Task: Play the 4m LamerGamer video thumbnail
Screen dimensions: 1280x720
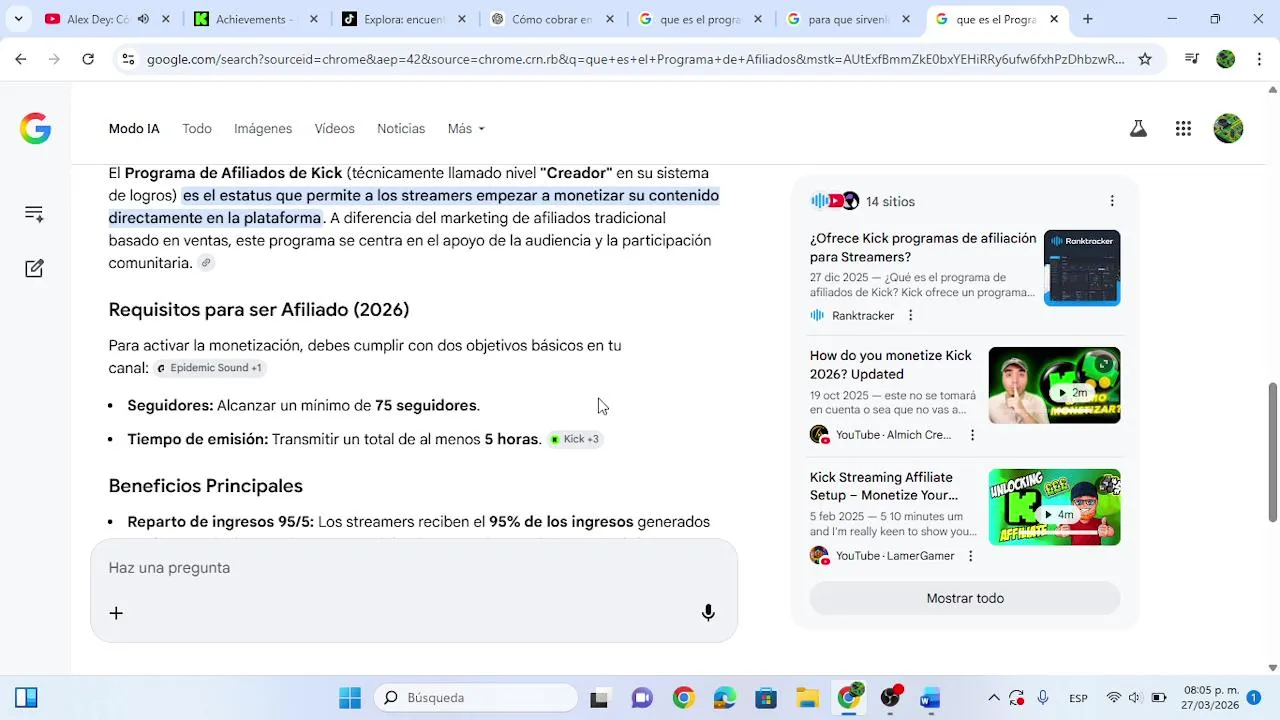Action: (x=1055, y=507)
